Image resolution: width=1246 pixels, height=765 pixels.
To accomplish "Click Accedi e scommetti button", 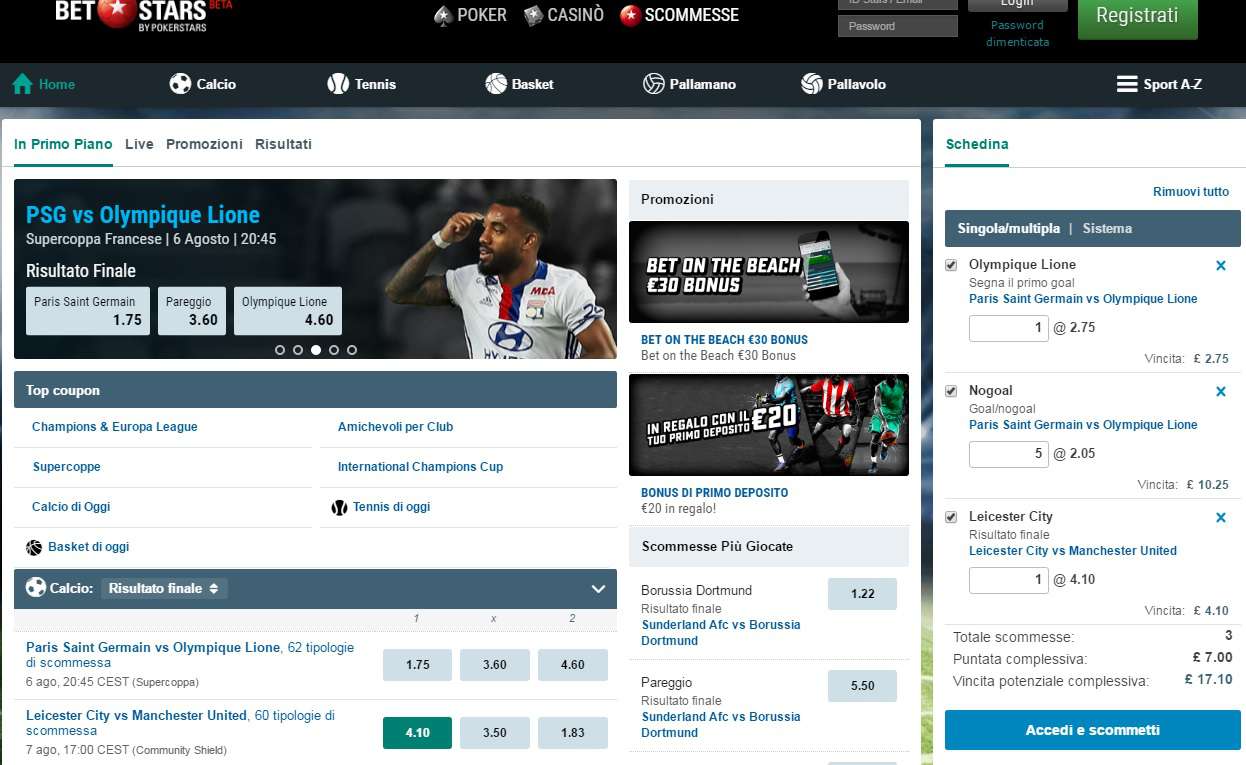I will [1093, 730].
